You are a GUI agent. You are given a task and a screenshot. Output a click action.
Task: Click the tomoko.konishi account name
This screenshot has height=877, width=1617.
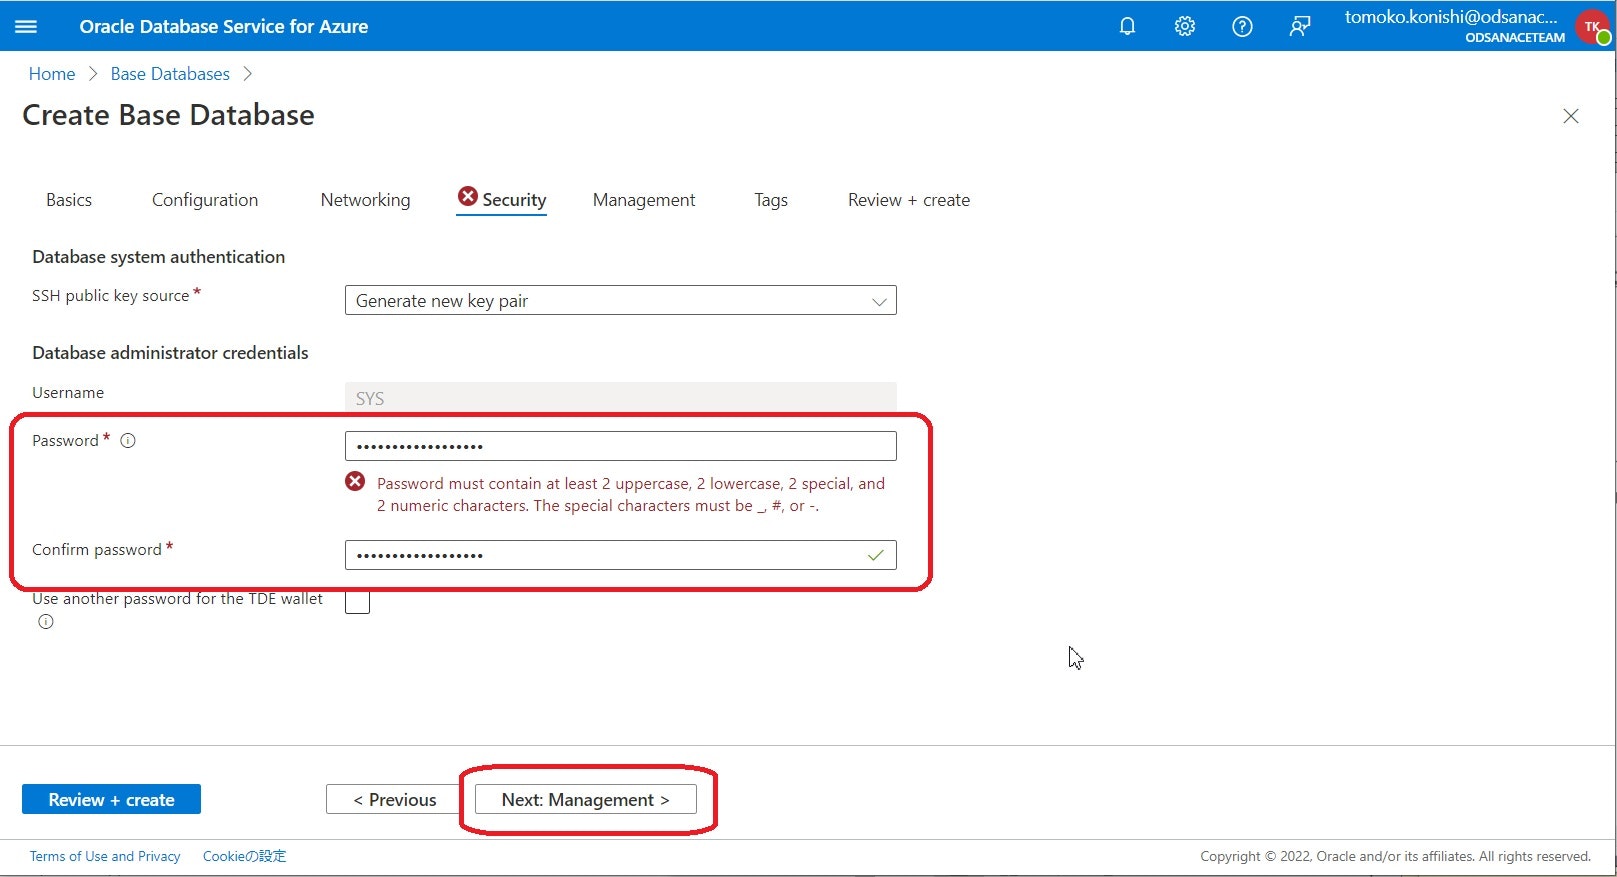click(1451, 17)
